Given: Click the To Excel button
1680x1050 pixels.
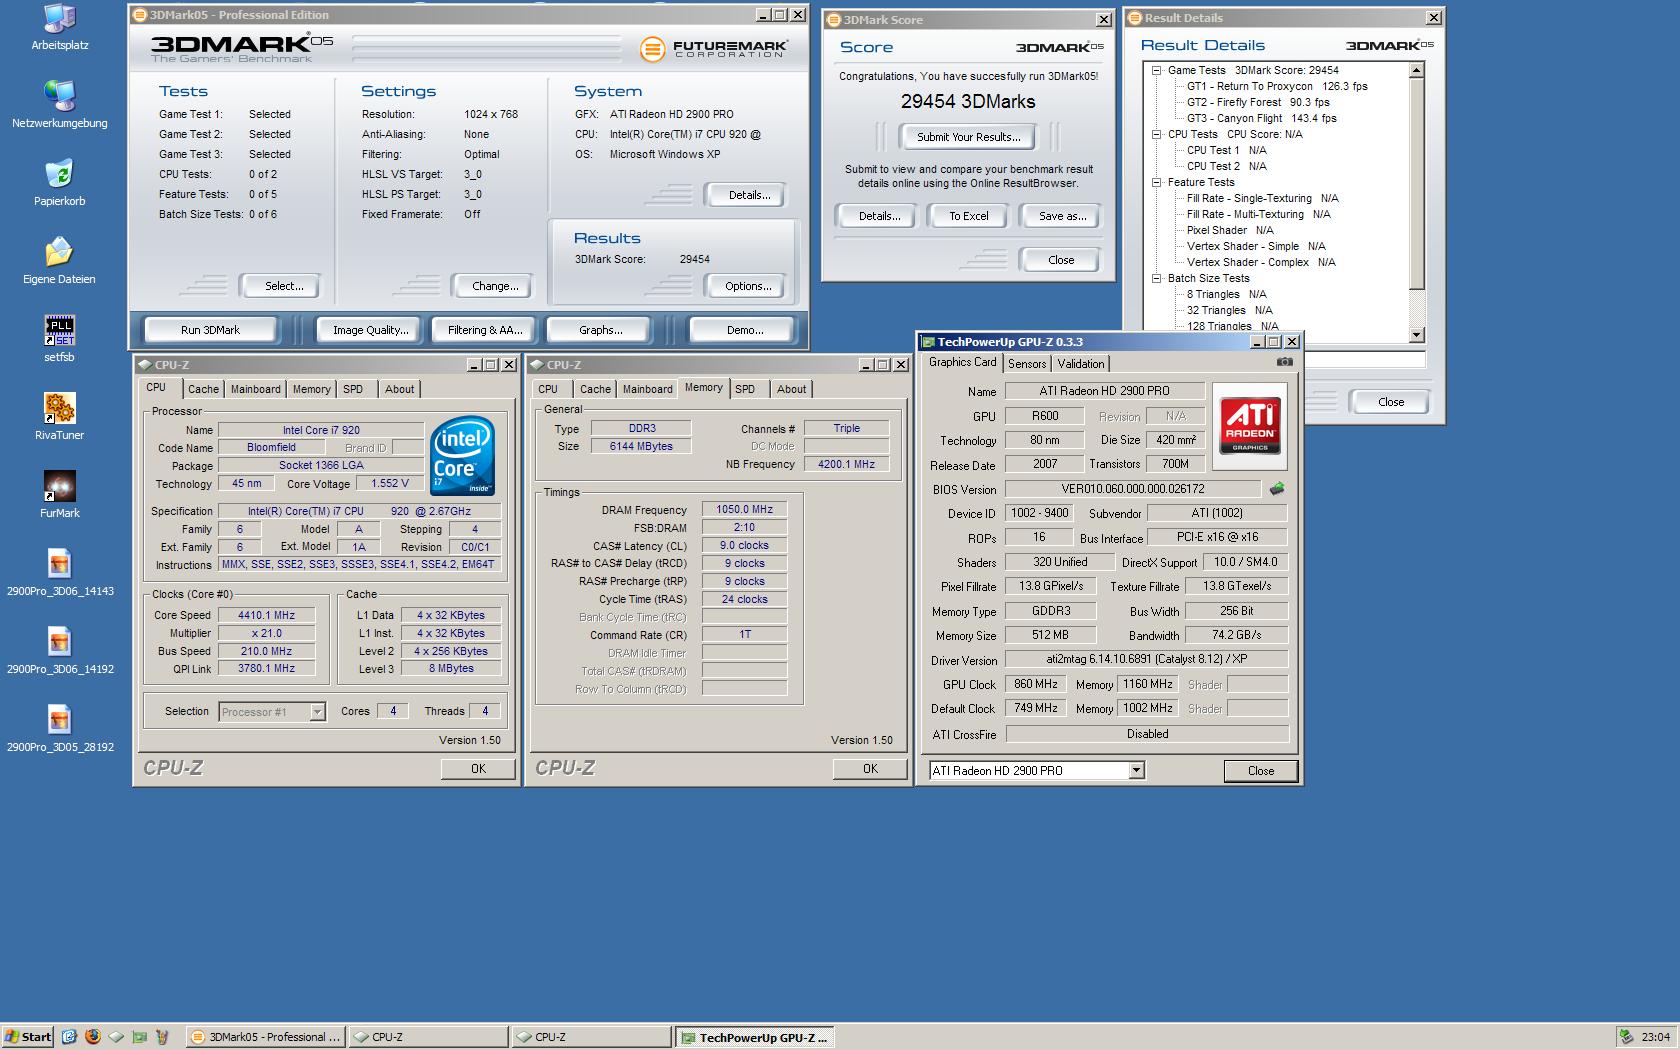Looking at the screenshot, I should [968, 216].
